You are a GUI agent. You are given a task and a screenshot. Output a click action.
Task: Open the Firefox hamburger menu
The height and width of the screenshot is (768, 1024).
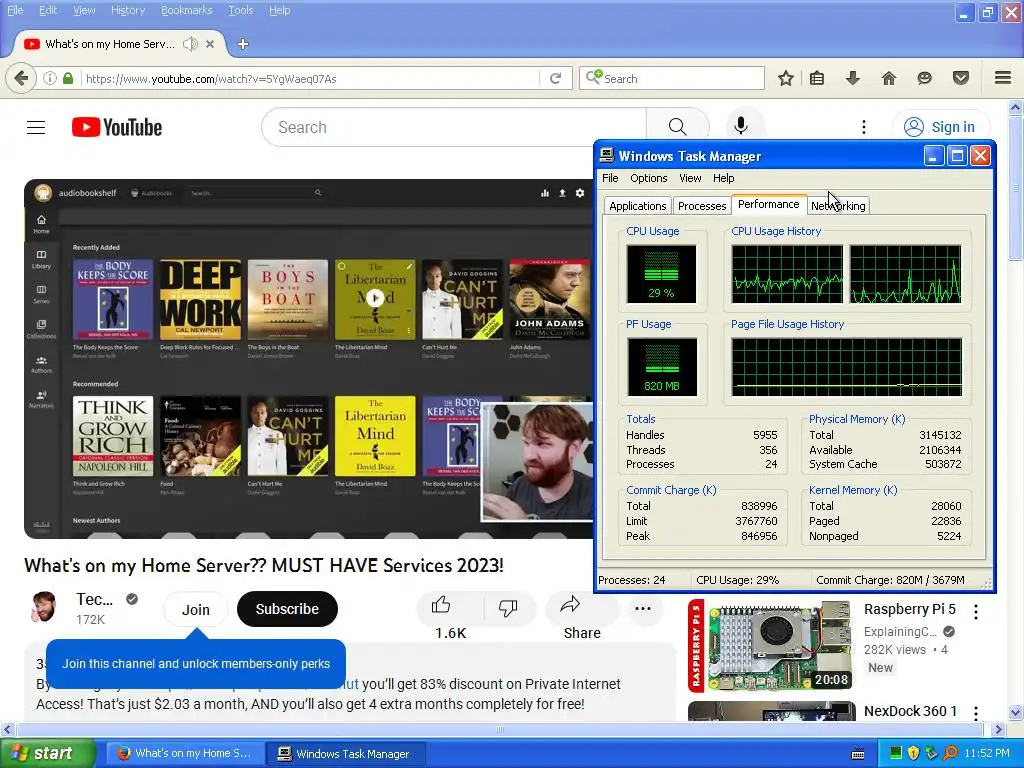tap(1003, 78)
